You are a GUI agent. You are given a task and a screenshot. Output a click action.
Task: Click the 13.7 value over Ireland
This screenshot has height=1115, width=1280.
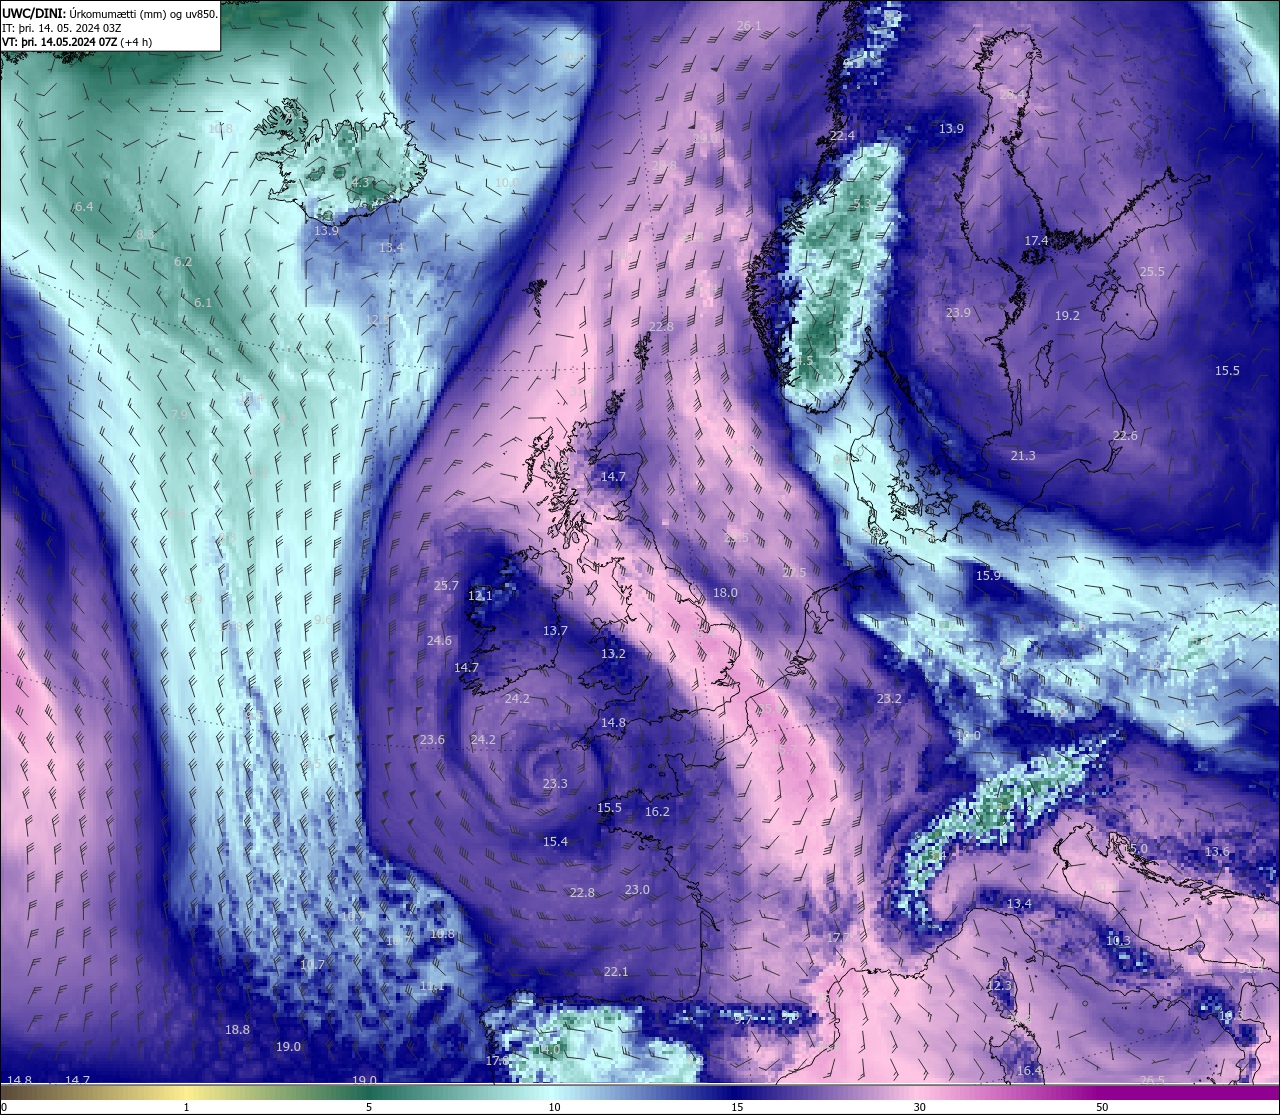coord(555,630)
